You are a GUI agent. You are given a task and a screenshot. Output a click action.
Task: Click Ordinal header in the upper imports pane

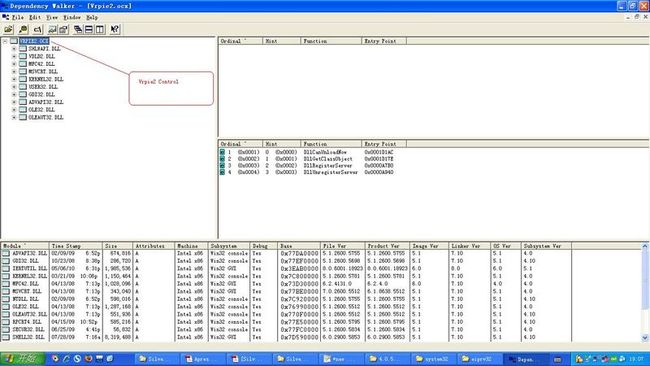tap(240, 41)
